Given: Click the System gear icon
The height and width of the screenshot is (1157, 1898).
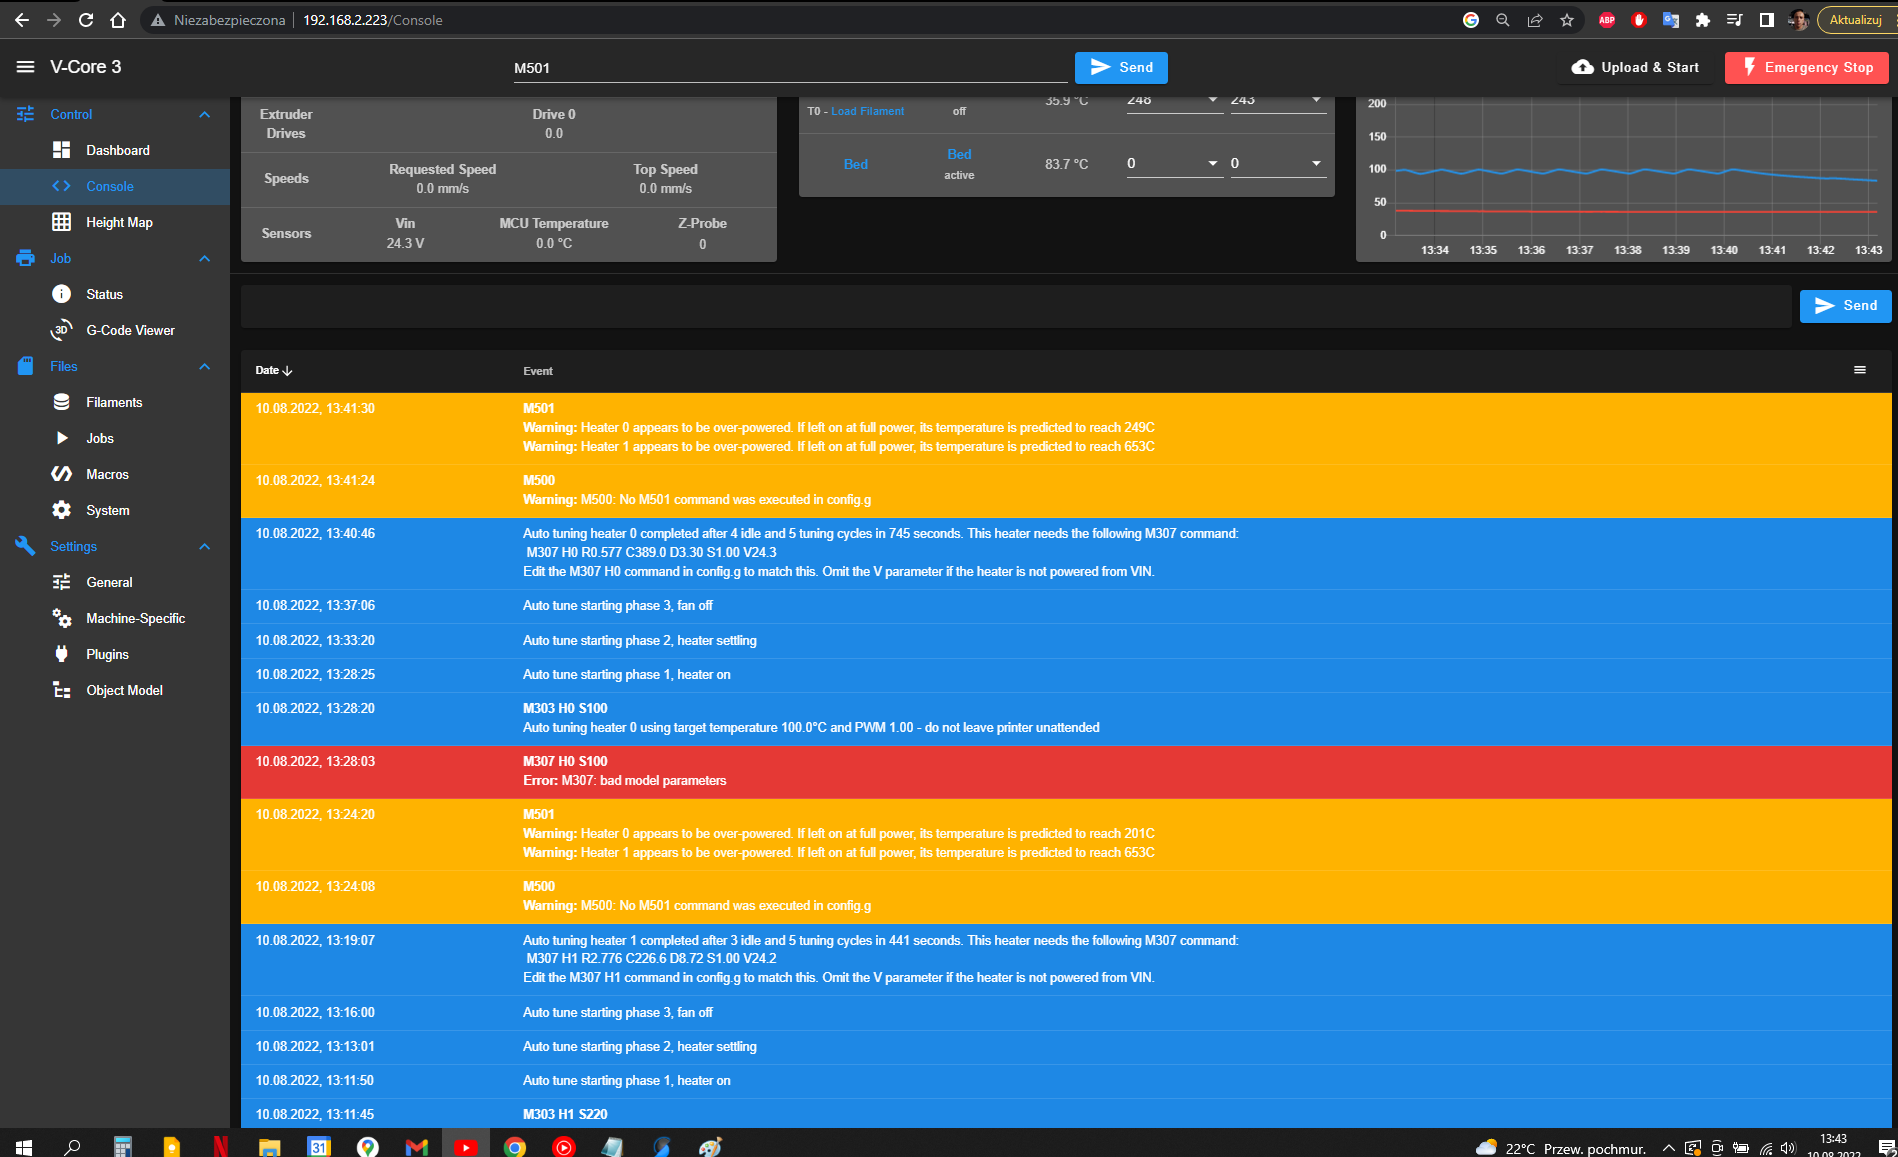Looking at the screenshot, I should (61, 510).
